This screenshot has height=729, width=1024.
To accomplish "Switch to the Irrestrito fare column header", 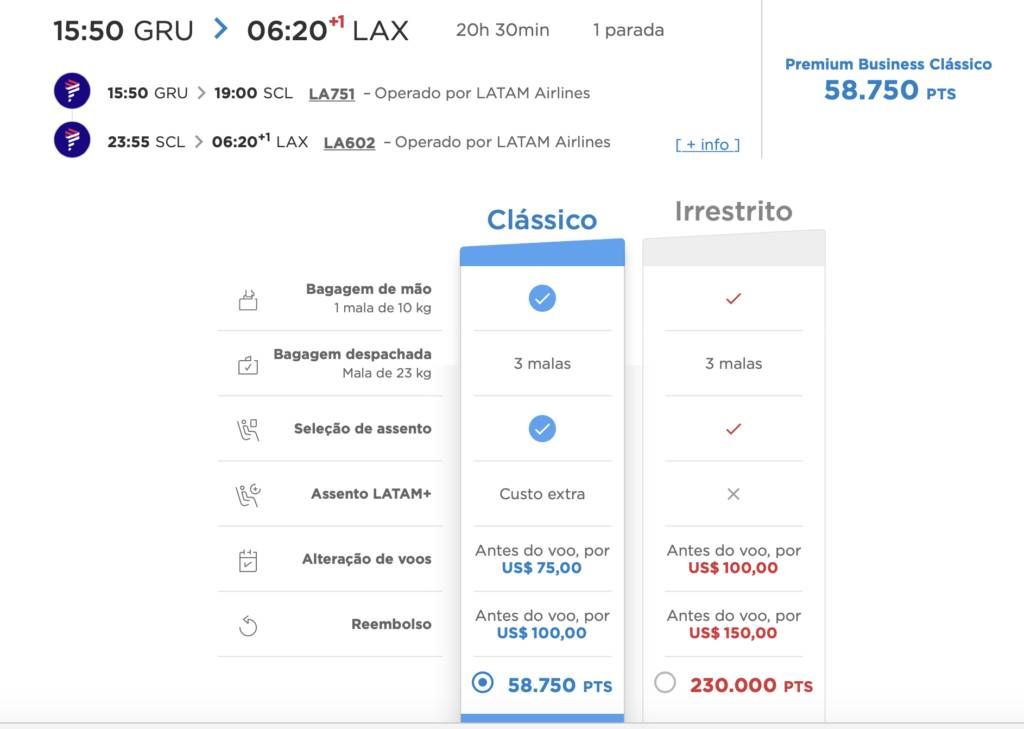I will (x=733, y=211).
